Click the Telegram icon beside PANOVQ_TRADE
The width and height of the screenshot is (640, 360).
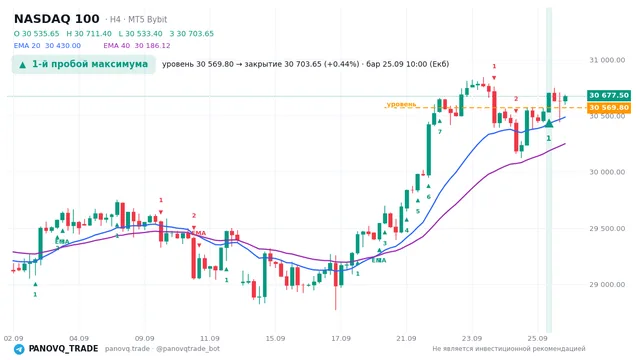(19, 349)
